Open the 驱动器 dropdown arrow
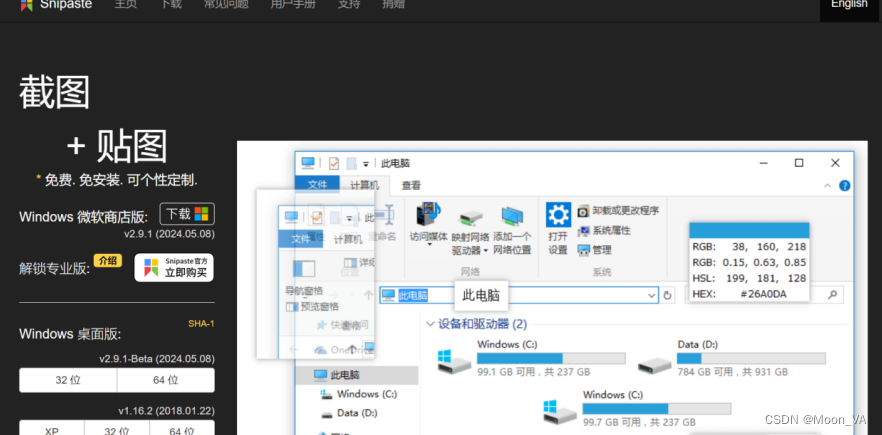Image resolution: width=882 pixels, height=435 pixels. coord(486,250)
